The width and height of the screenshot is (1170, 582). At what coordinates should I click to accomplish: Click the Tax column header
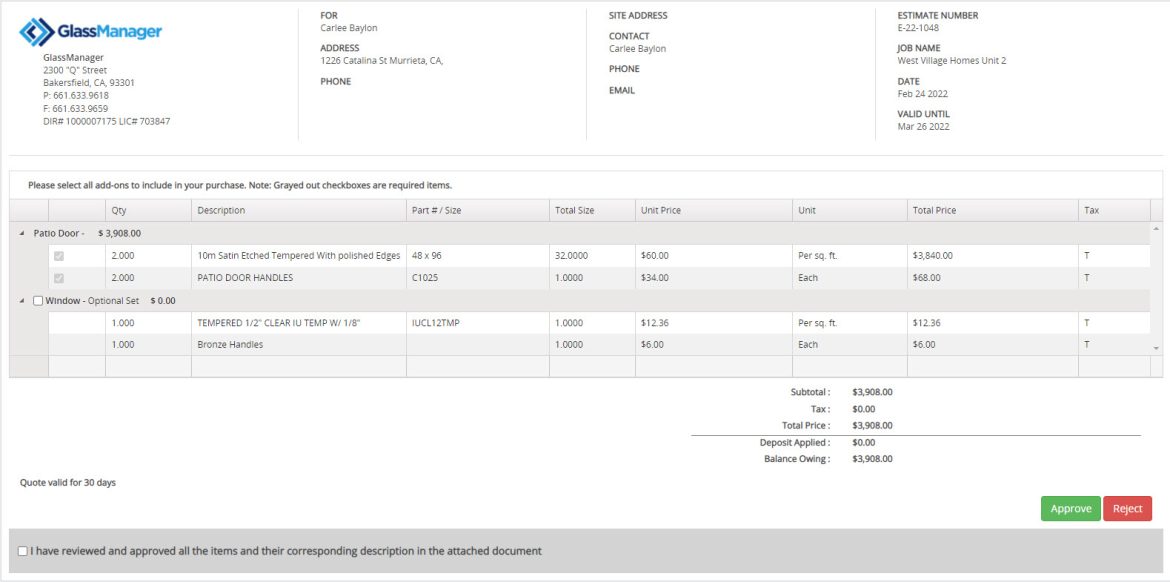[1091, 211]
